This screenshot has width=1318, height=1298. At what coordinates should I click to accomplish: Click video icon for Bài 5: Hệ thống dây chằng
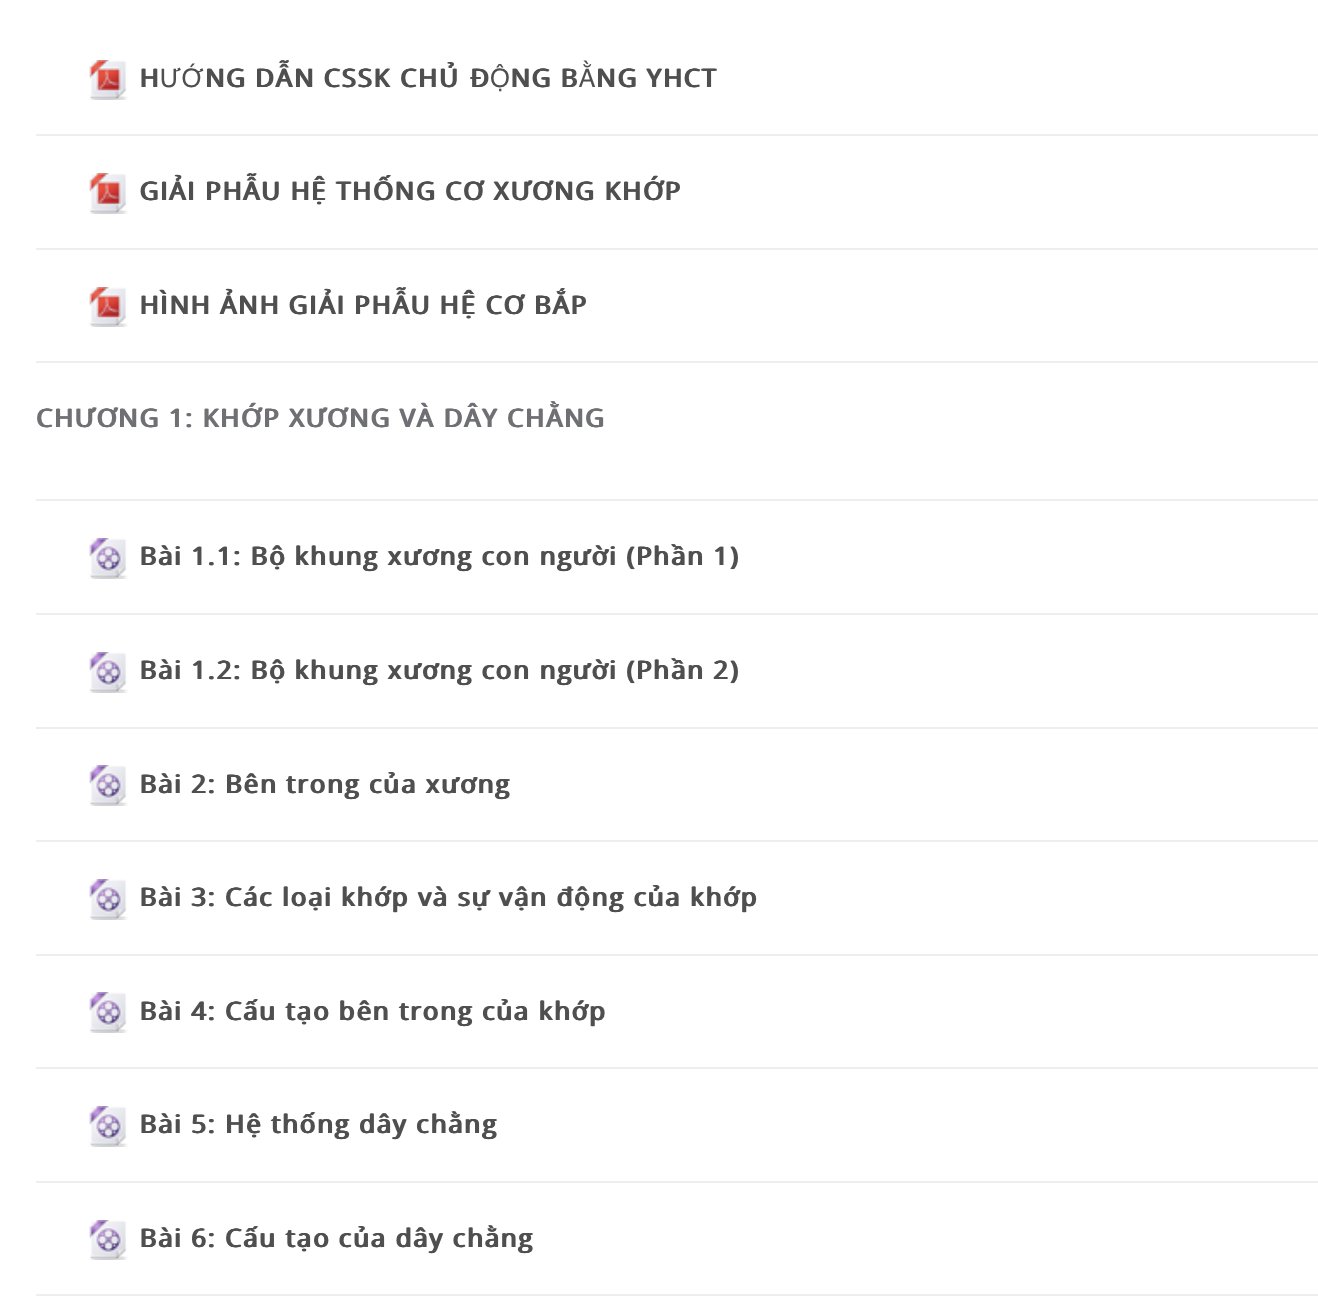107,1126
